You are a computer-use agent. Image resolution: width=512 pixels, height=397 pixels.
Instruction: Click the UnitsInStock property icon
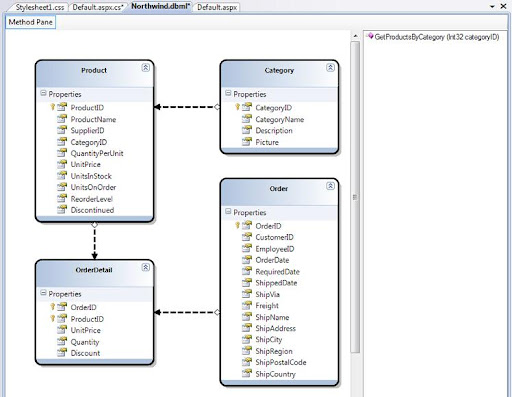click(x=62, y=176)
